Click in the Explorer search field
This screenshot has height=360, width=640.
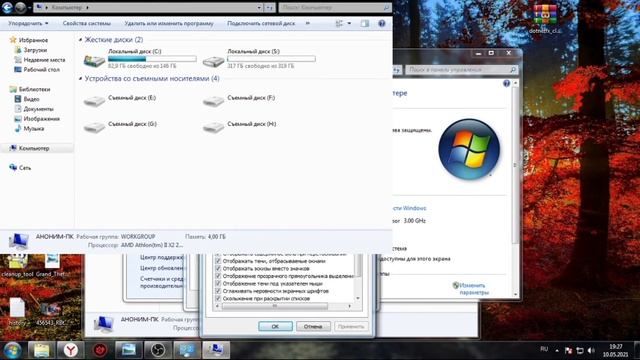335,7
